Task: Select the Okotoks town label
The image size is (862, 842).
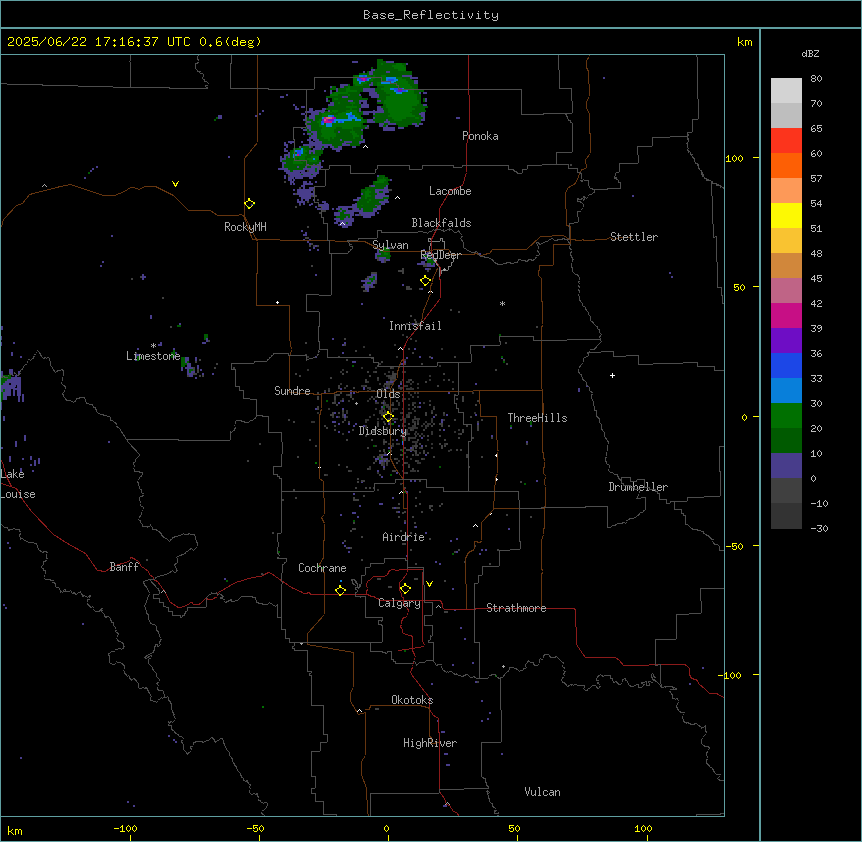Action: [x=412, y=700]
